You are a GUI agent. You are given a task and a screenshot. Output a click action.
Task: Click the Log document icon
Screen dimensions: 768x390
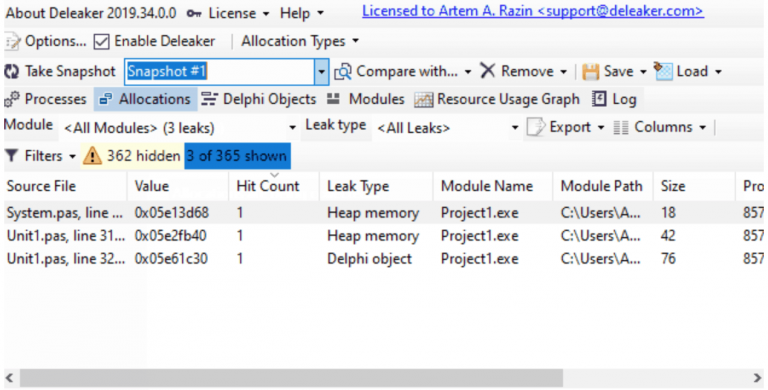pyautogui.click(x=599, y=99)
